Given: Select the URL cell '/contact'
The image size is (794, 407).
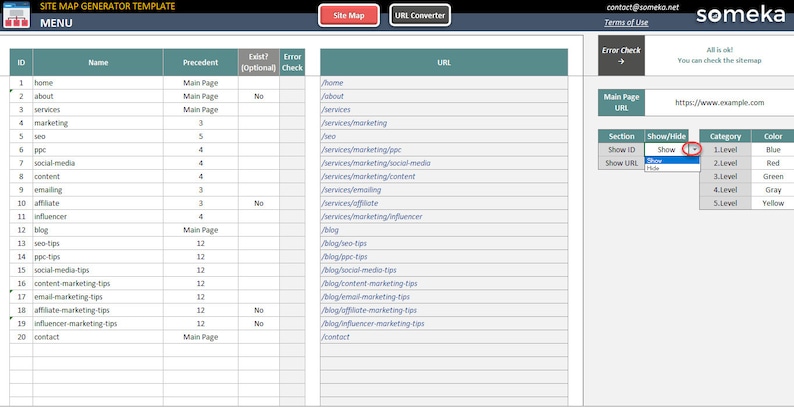Looking at the screenshot, I should tap(444, 337).
